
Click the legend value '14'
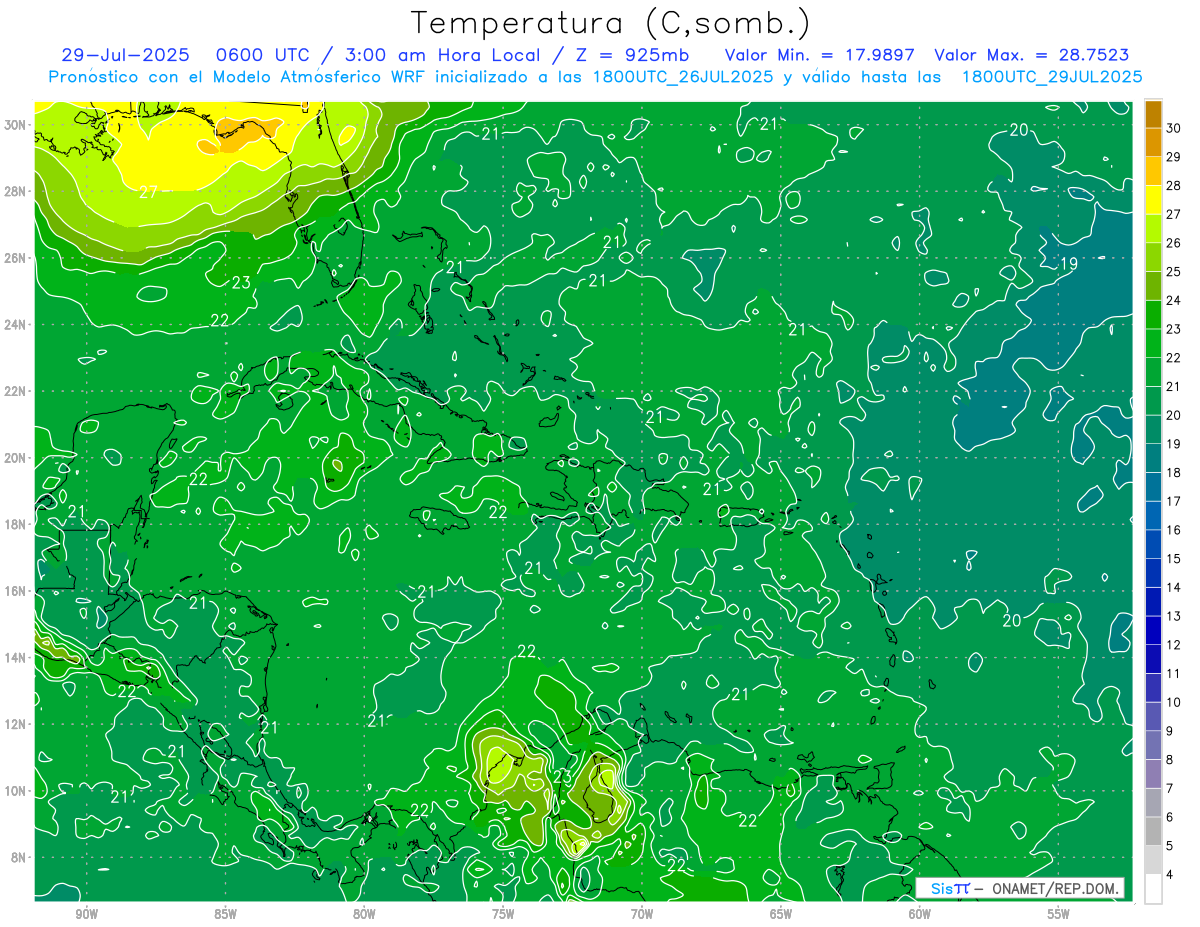(1174, 587)
